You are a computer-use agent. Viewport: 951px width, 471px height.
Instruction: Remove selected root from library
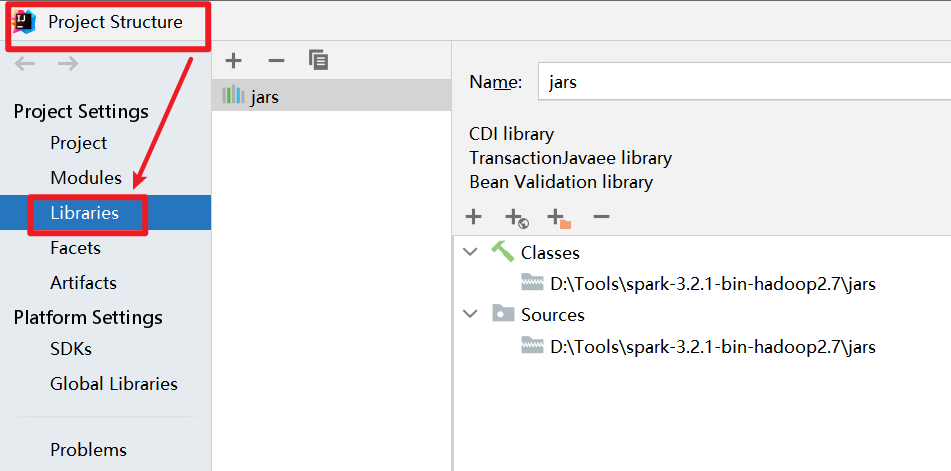[x=601, y=217]
